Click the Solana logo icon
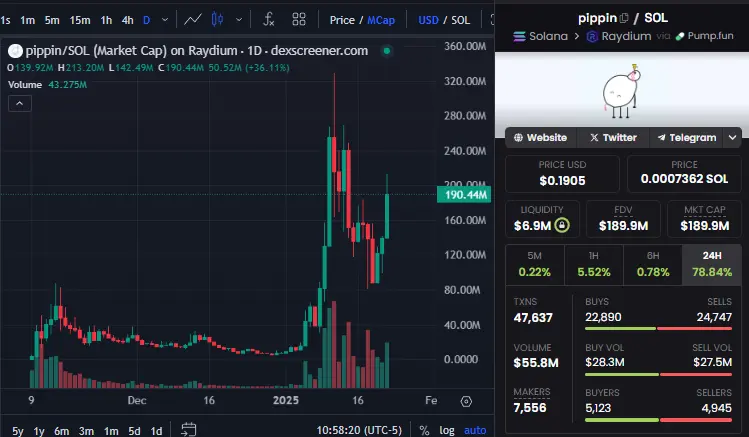Screen dimensions: 749x437 point(519,36)
